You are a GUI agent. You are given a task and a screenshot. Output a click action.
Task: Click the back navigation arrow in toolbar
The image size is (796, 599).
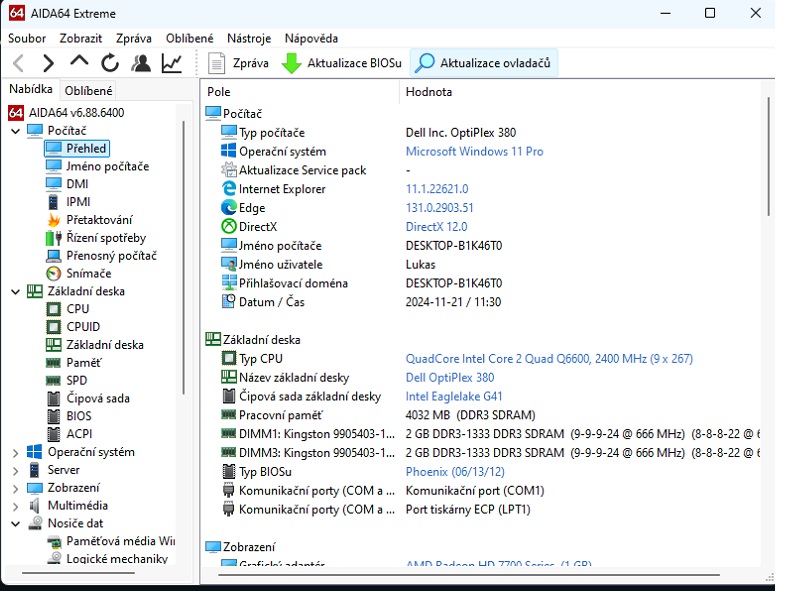pos(18,63)
